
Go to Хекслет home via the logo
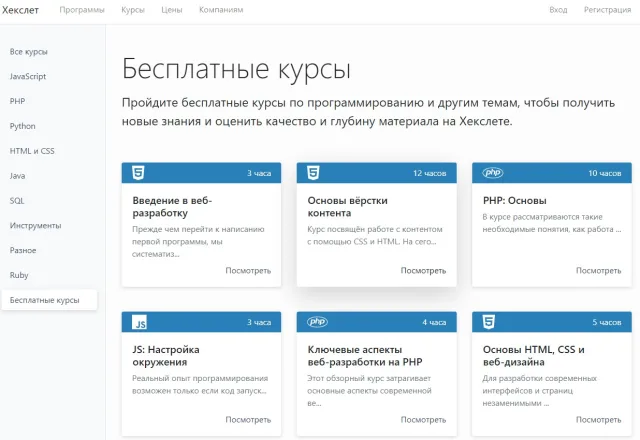[20, 10]
